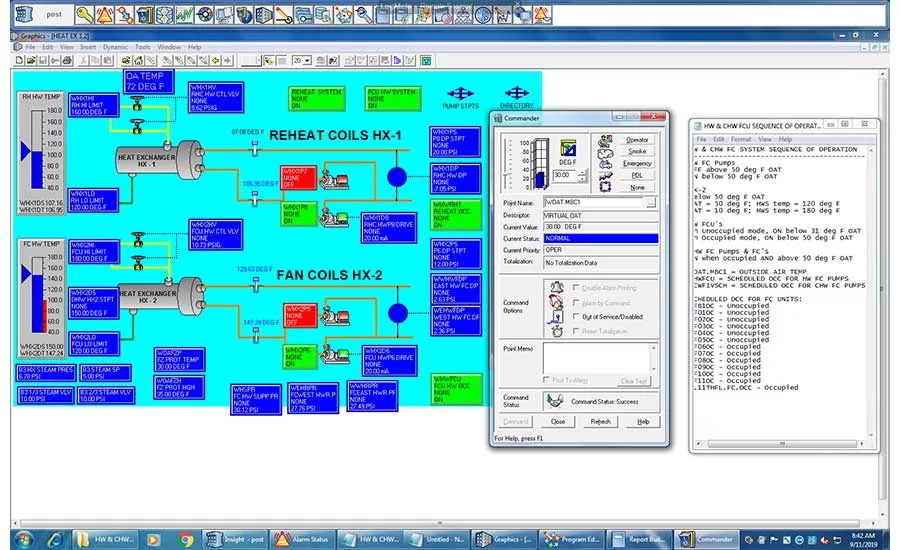Click the red WHX1P7 pump OFF status block

[298, 177]
